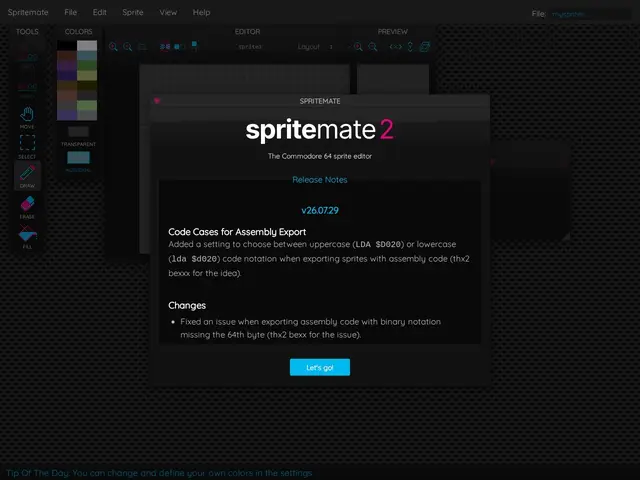This screenshot has width=640, height=480.
Task: Open the Release Notes link
Action: click(320, 180)
